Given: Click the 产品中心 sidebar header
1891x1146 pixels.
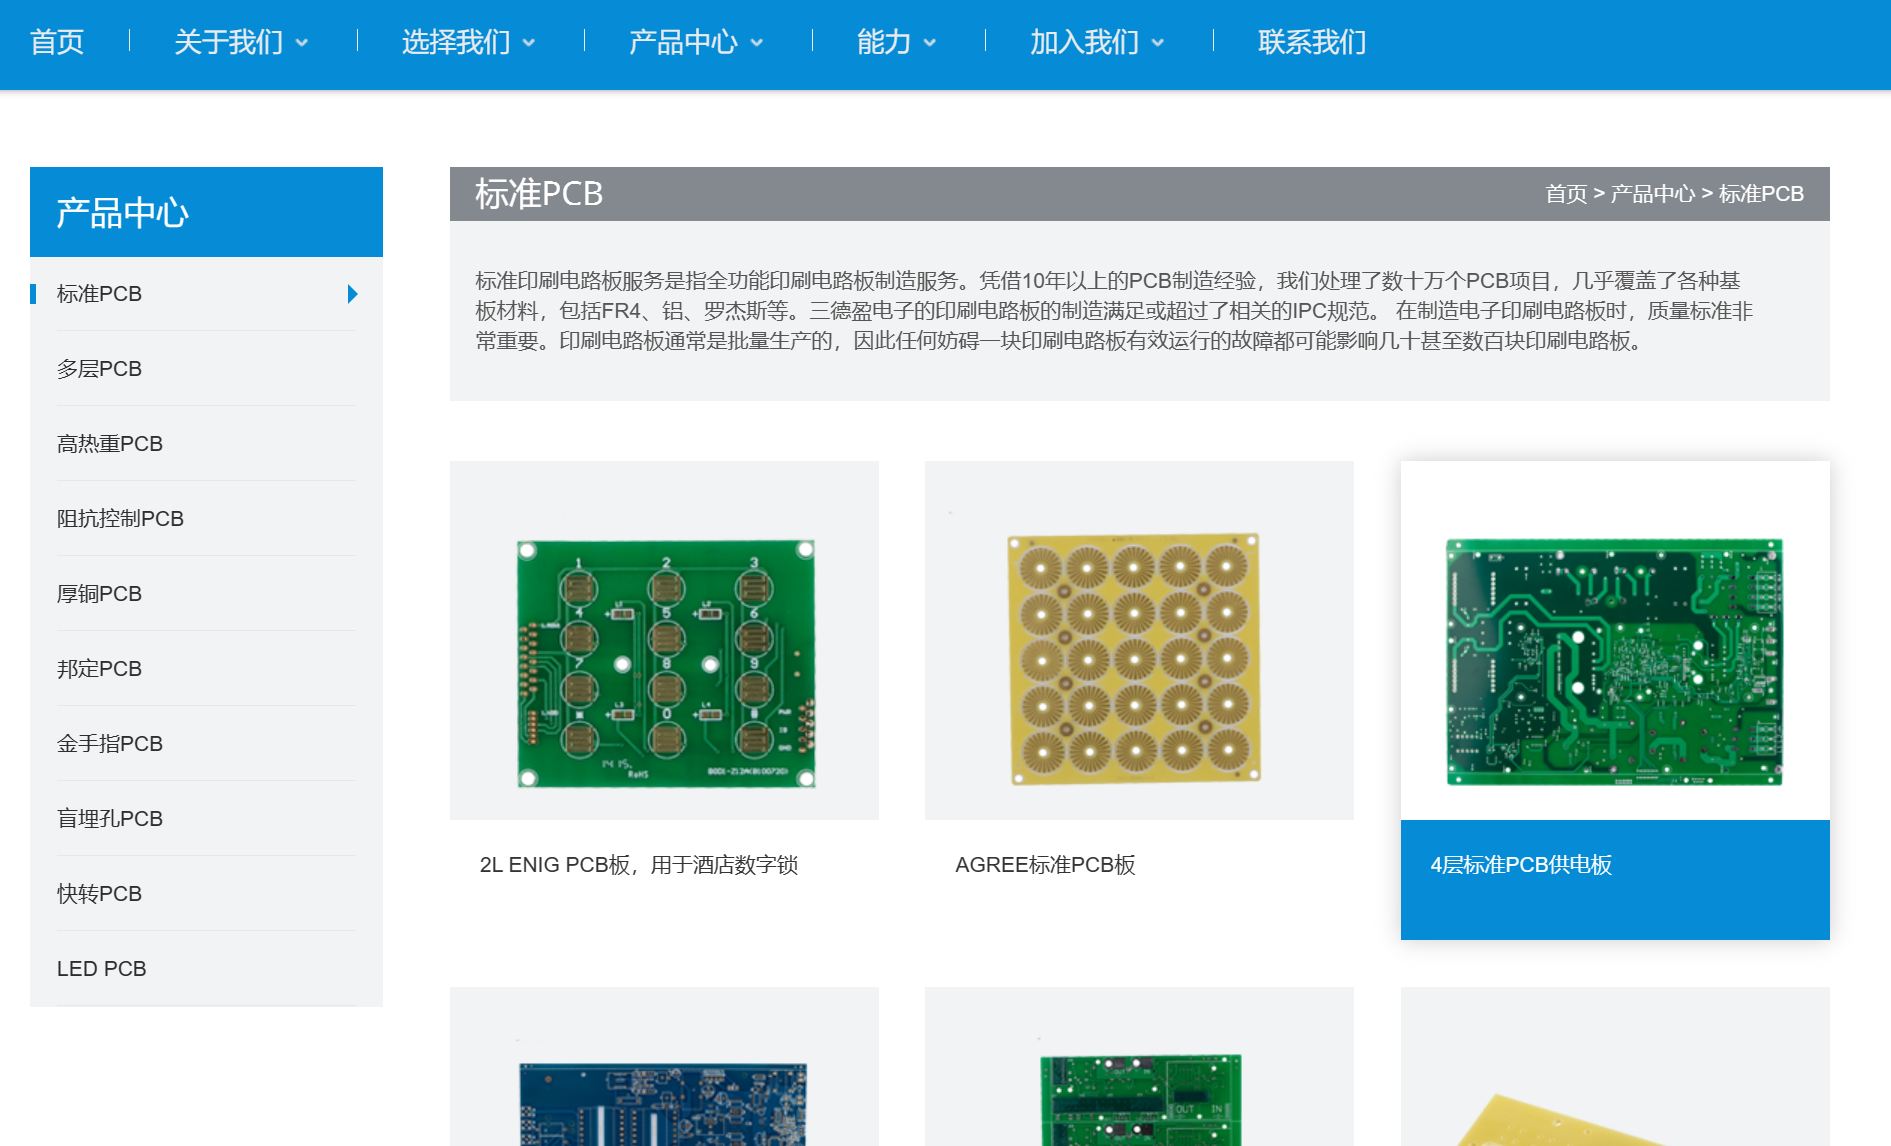Looking at the screenshot, I should tap(206, 212).
